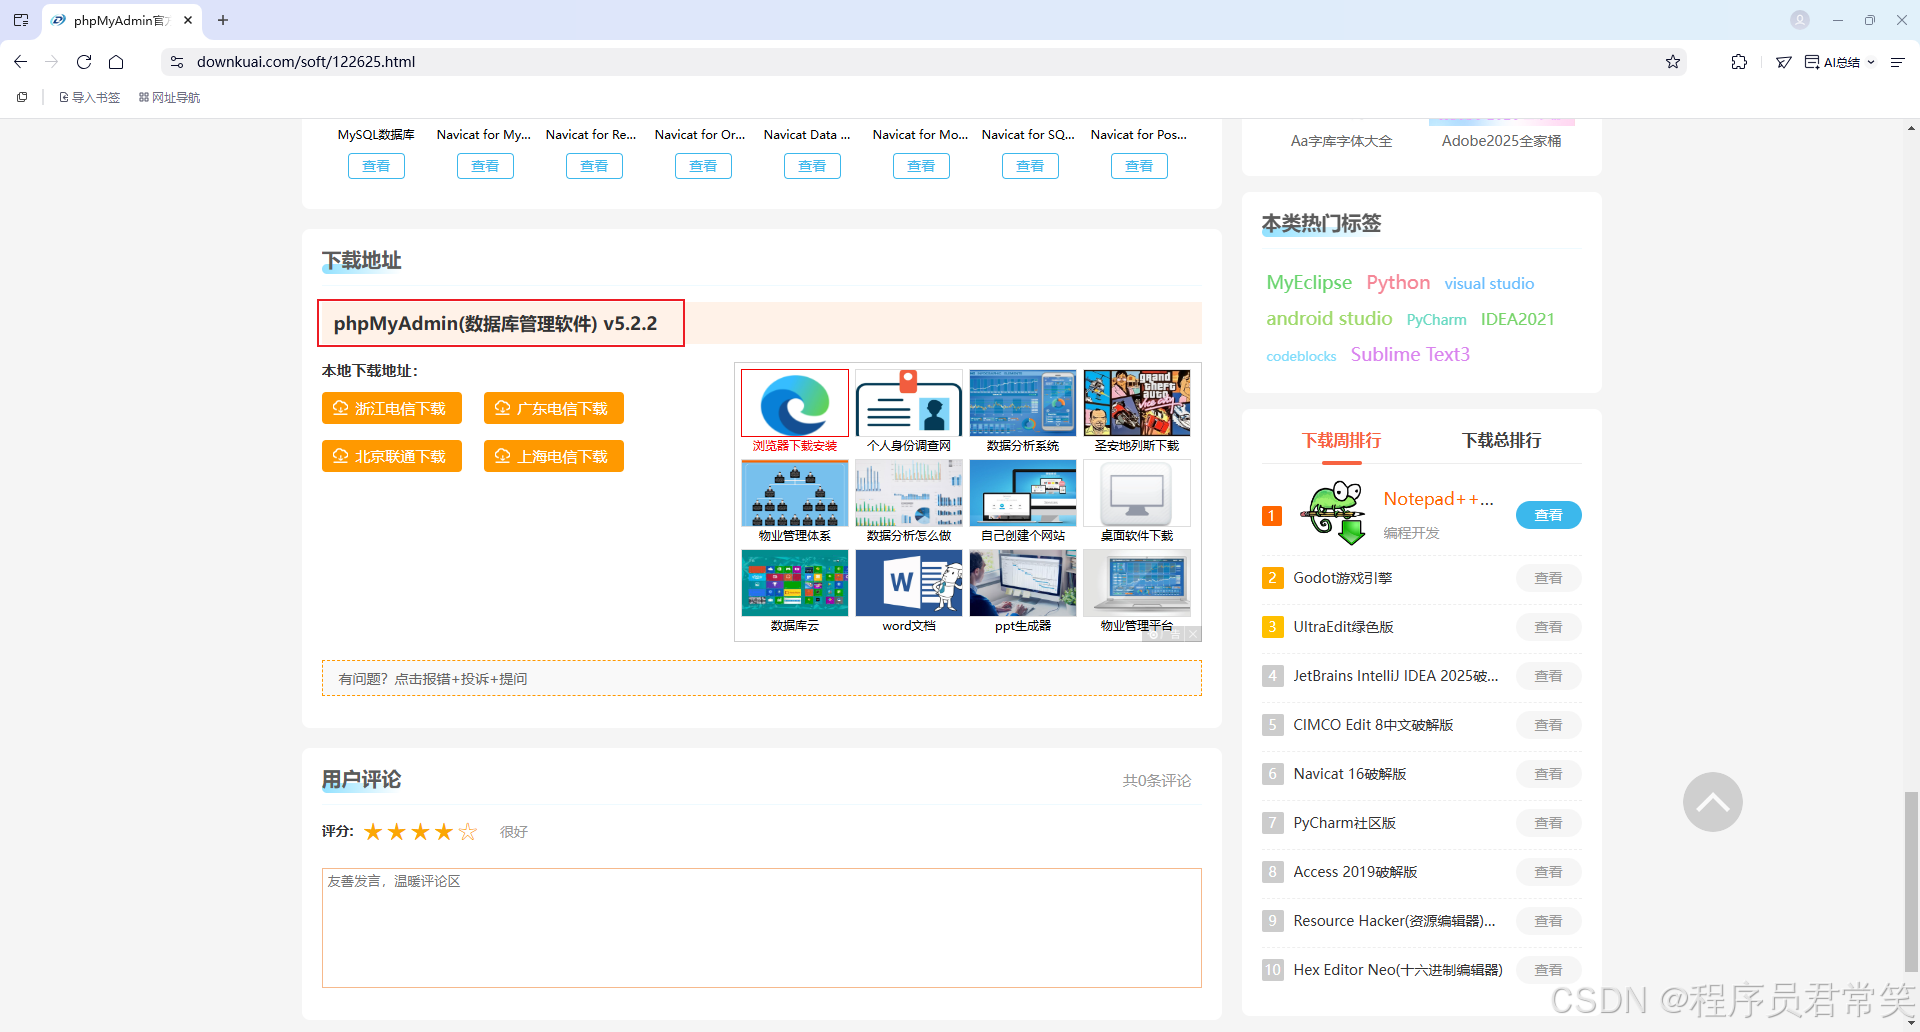The width and height of the screenshot is (1920, 1032).
Task: Open the tab overview icon in title bar
Action: tap(21, 20)
